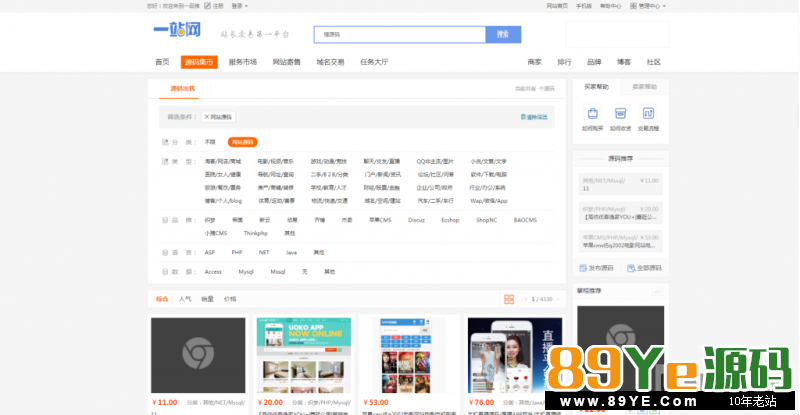The image size is (800, 415).
Task: Filter by 苹果CMS brand
Action: pos(380,220)
